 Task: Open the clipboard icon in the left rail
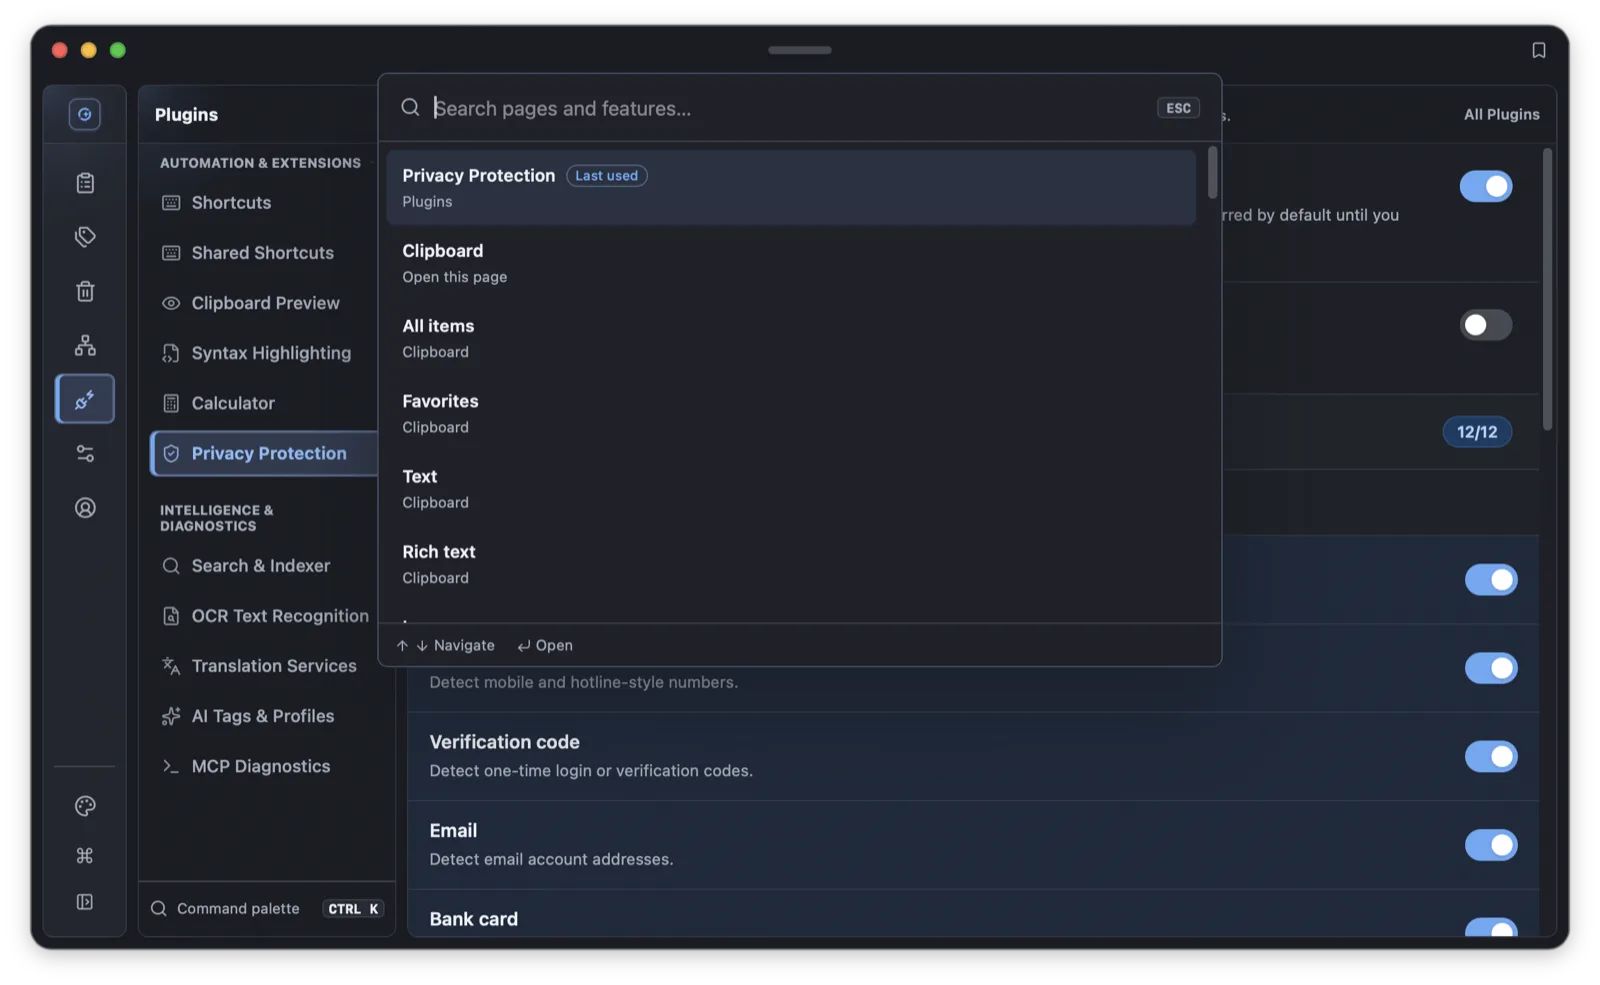(x=85, y=183)
